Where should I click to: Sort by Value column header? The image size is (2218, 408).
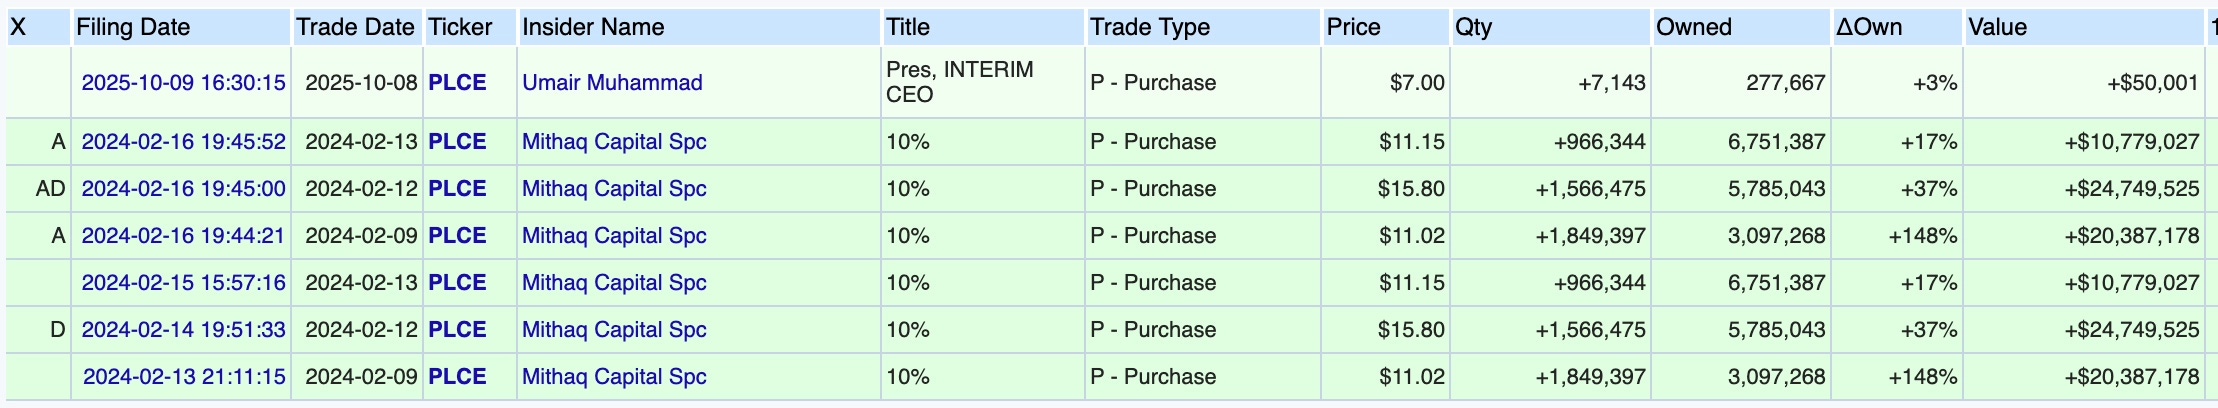point(1997,27)
